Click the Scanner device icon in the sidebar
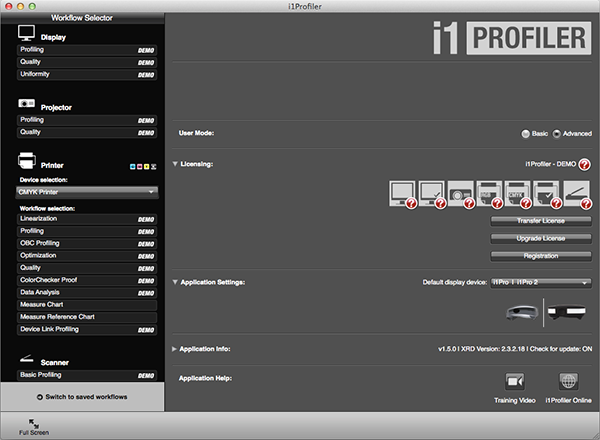Screen dimensions: 600x440 27,359
